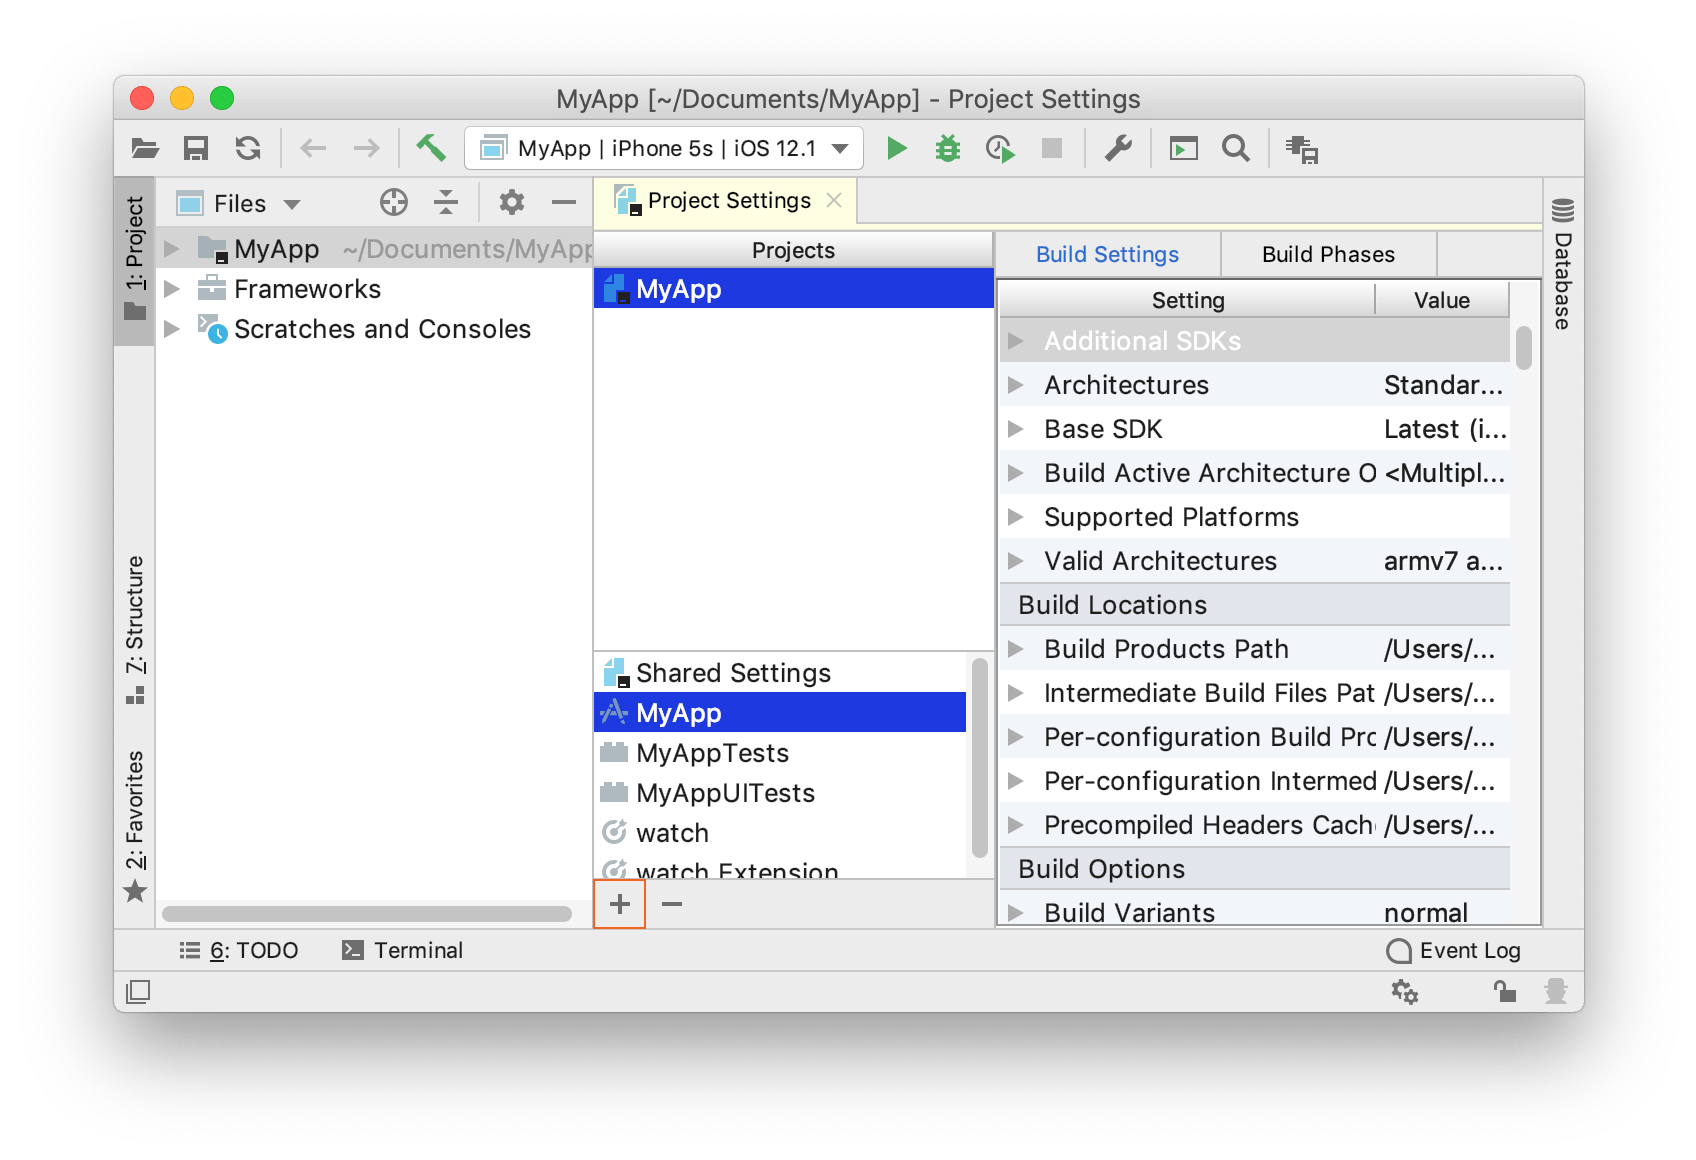Screen dimensions: 1696x1160
Task: Open the run anything console icon
Action: pos(1184,149)
